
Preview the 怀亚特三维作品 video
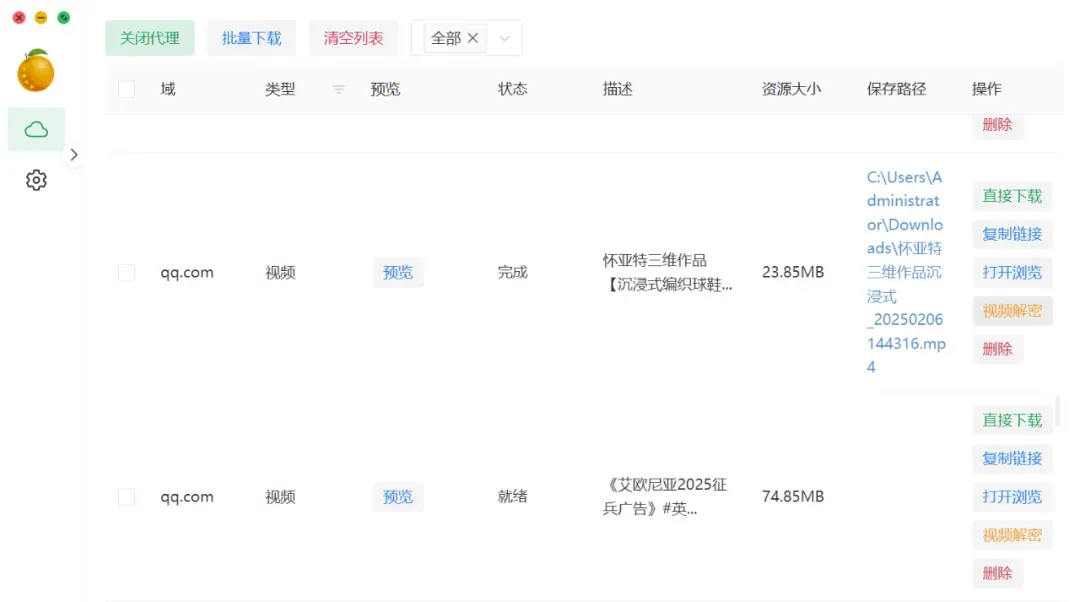[x=397, y=272]
